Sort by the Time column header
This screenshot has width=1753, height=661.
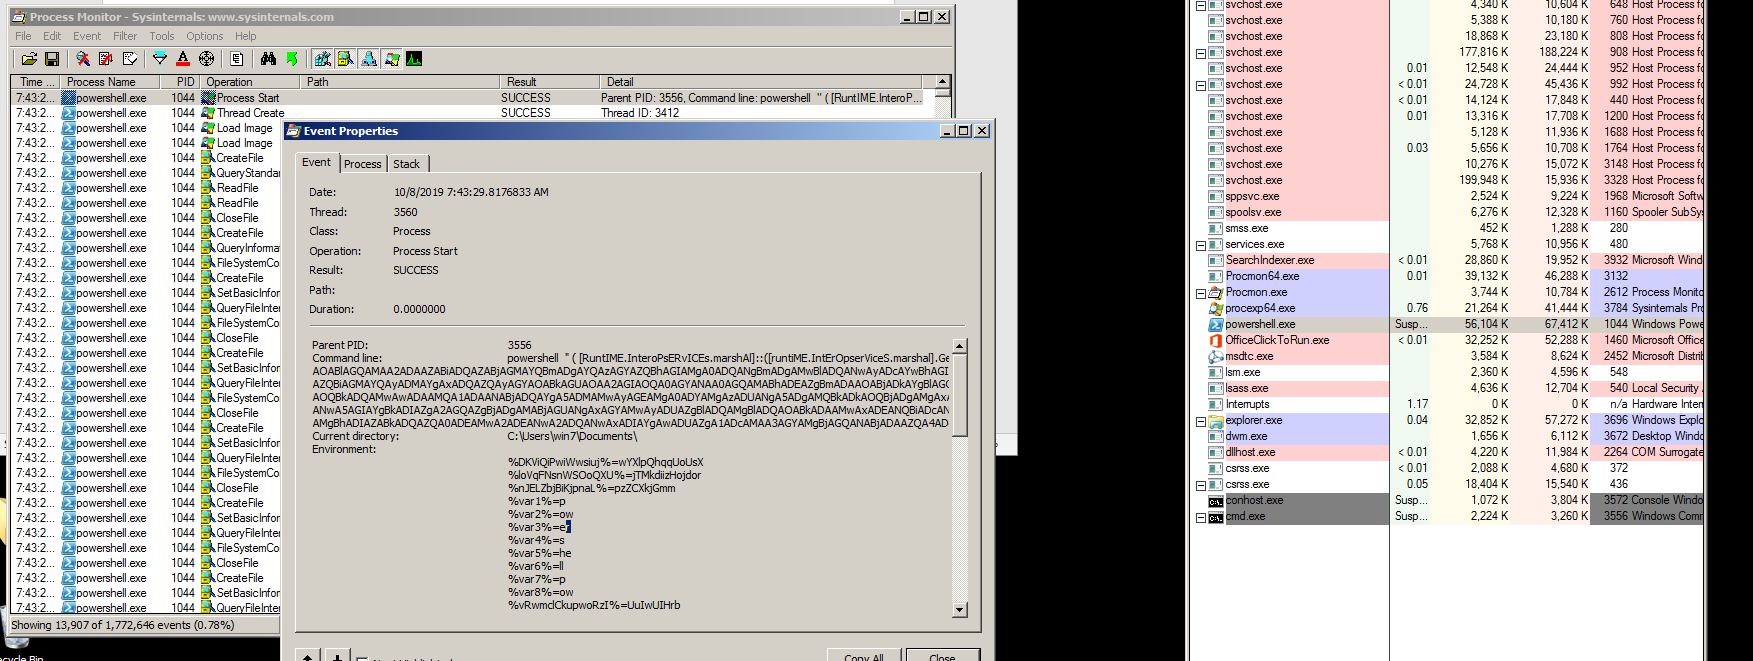pos(36,82)
